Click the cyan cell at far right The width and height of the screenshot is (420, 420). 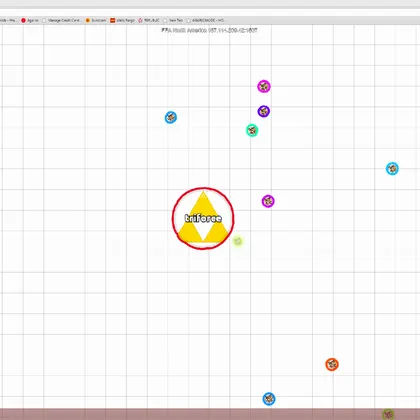(392, 169)
